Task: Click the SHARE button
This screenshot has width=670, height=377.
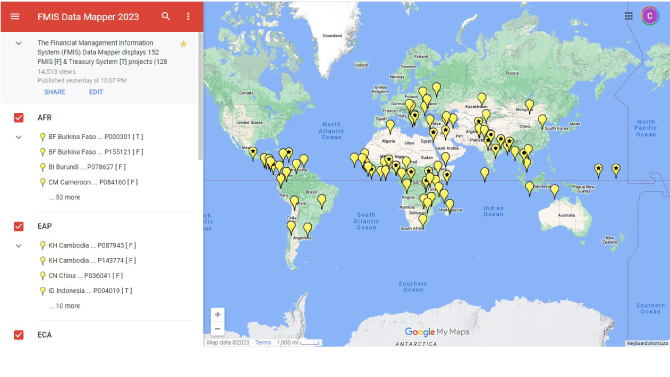Action: [x=55, y=92]
